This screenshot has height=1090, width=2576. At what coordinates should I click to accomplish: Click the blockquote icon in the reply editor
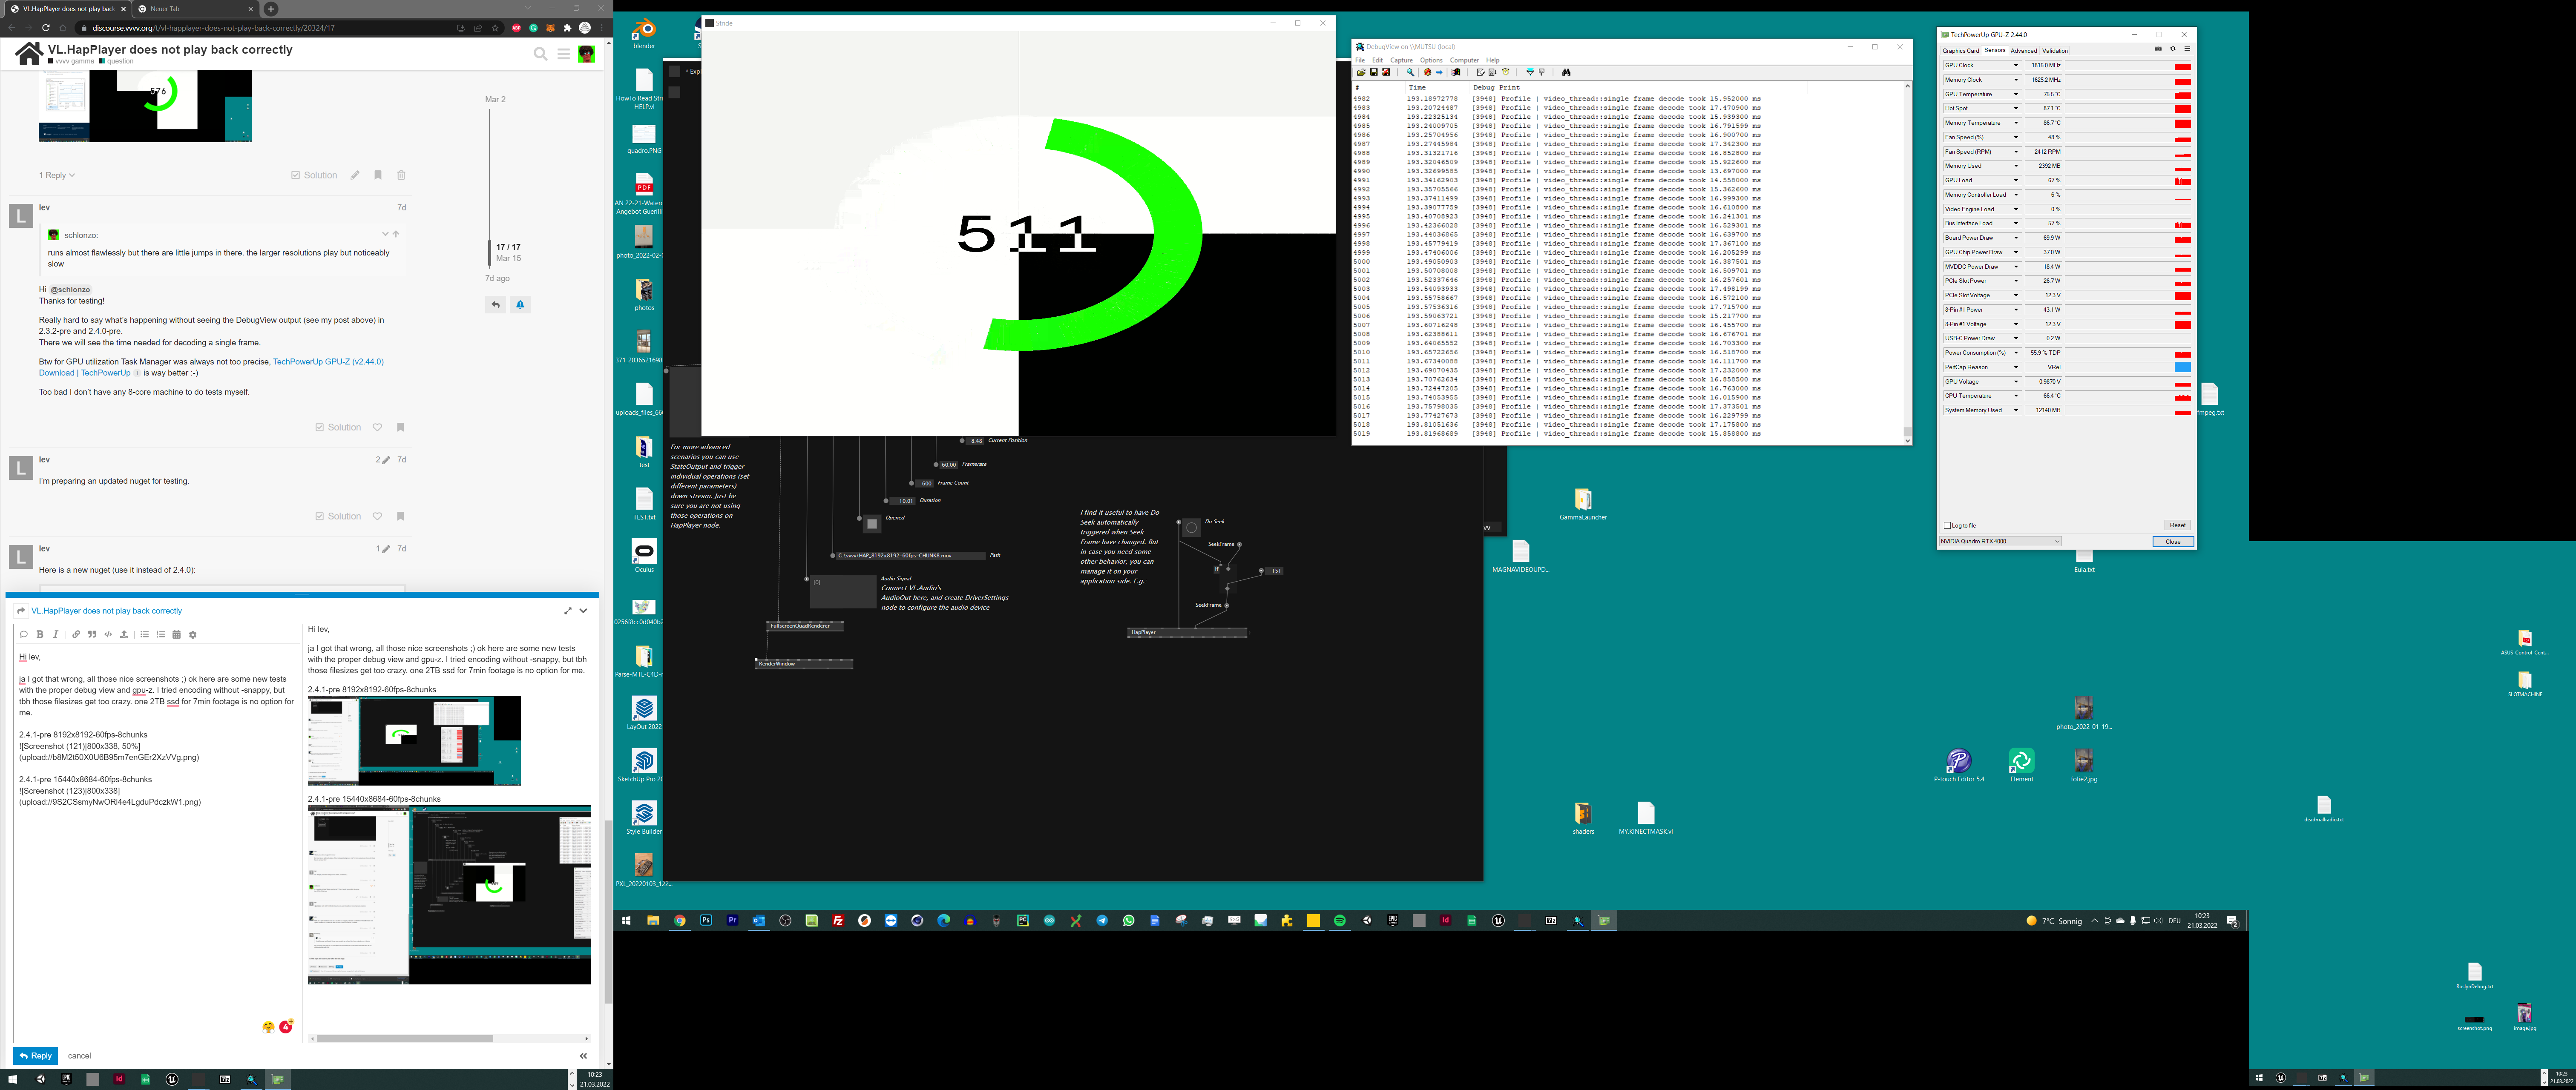click(92, 634)
